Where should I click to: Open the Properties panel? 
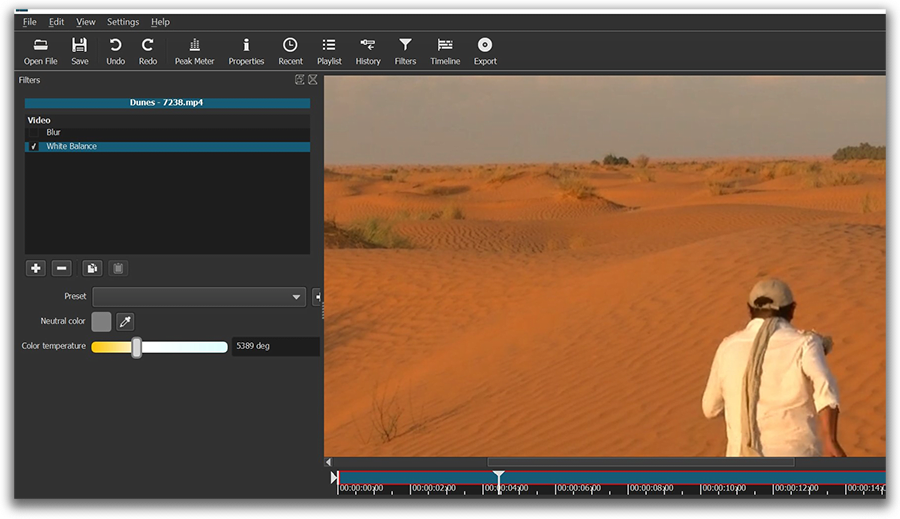pyautogui.click(x=246, y=51)
